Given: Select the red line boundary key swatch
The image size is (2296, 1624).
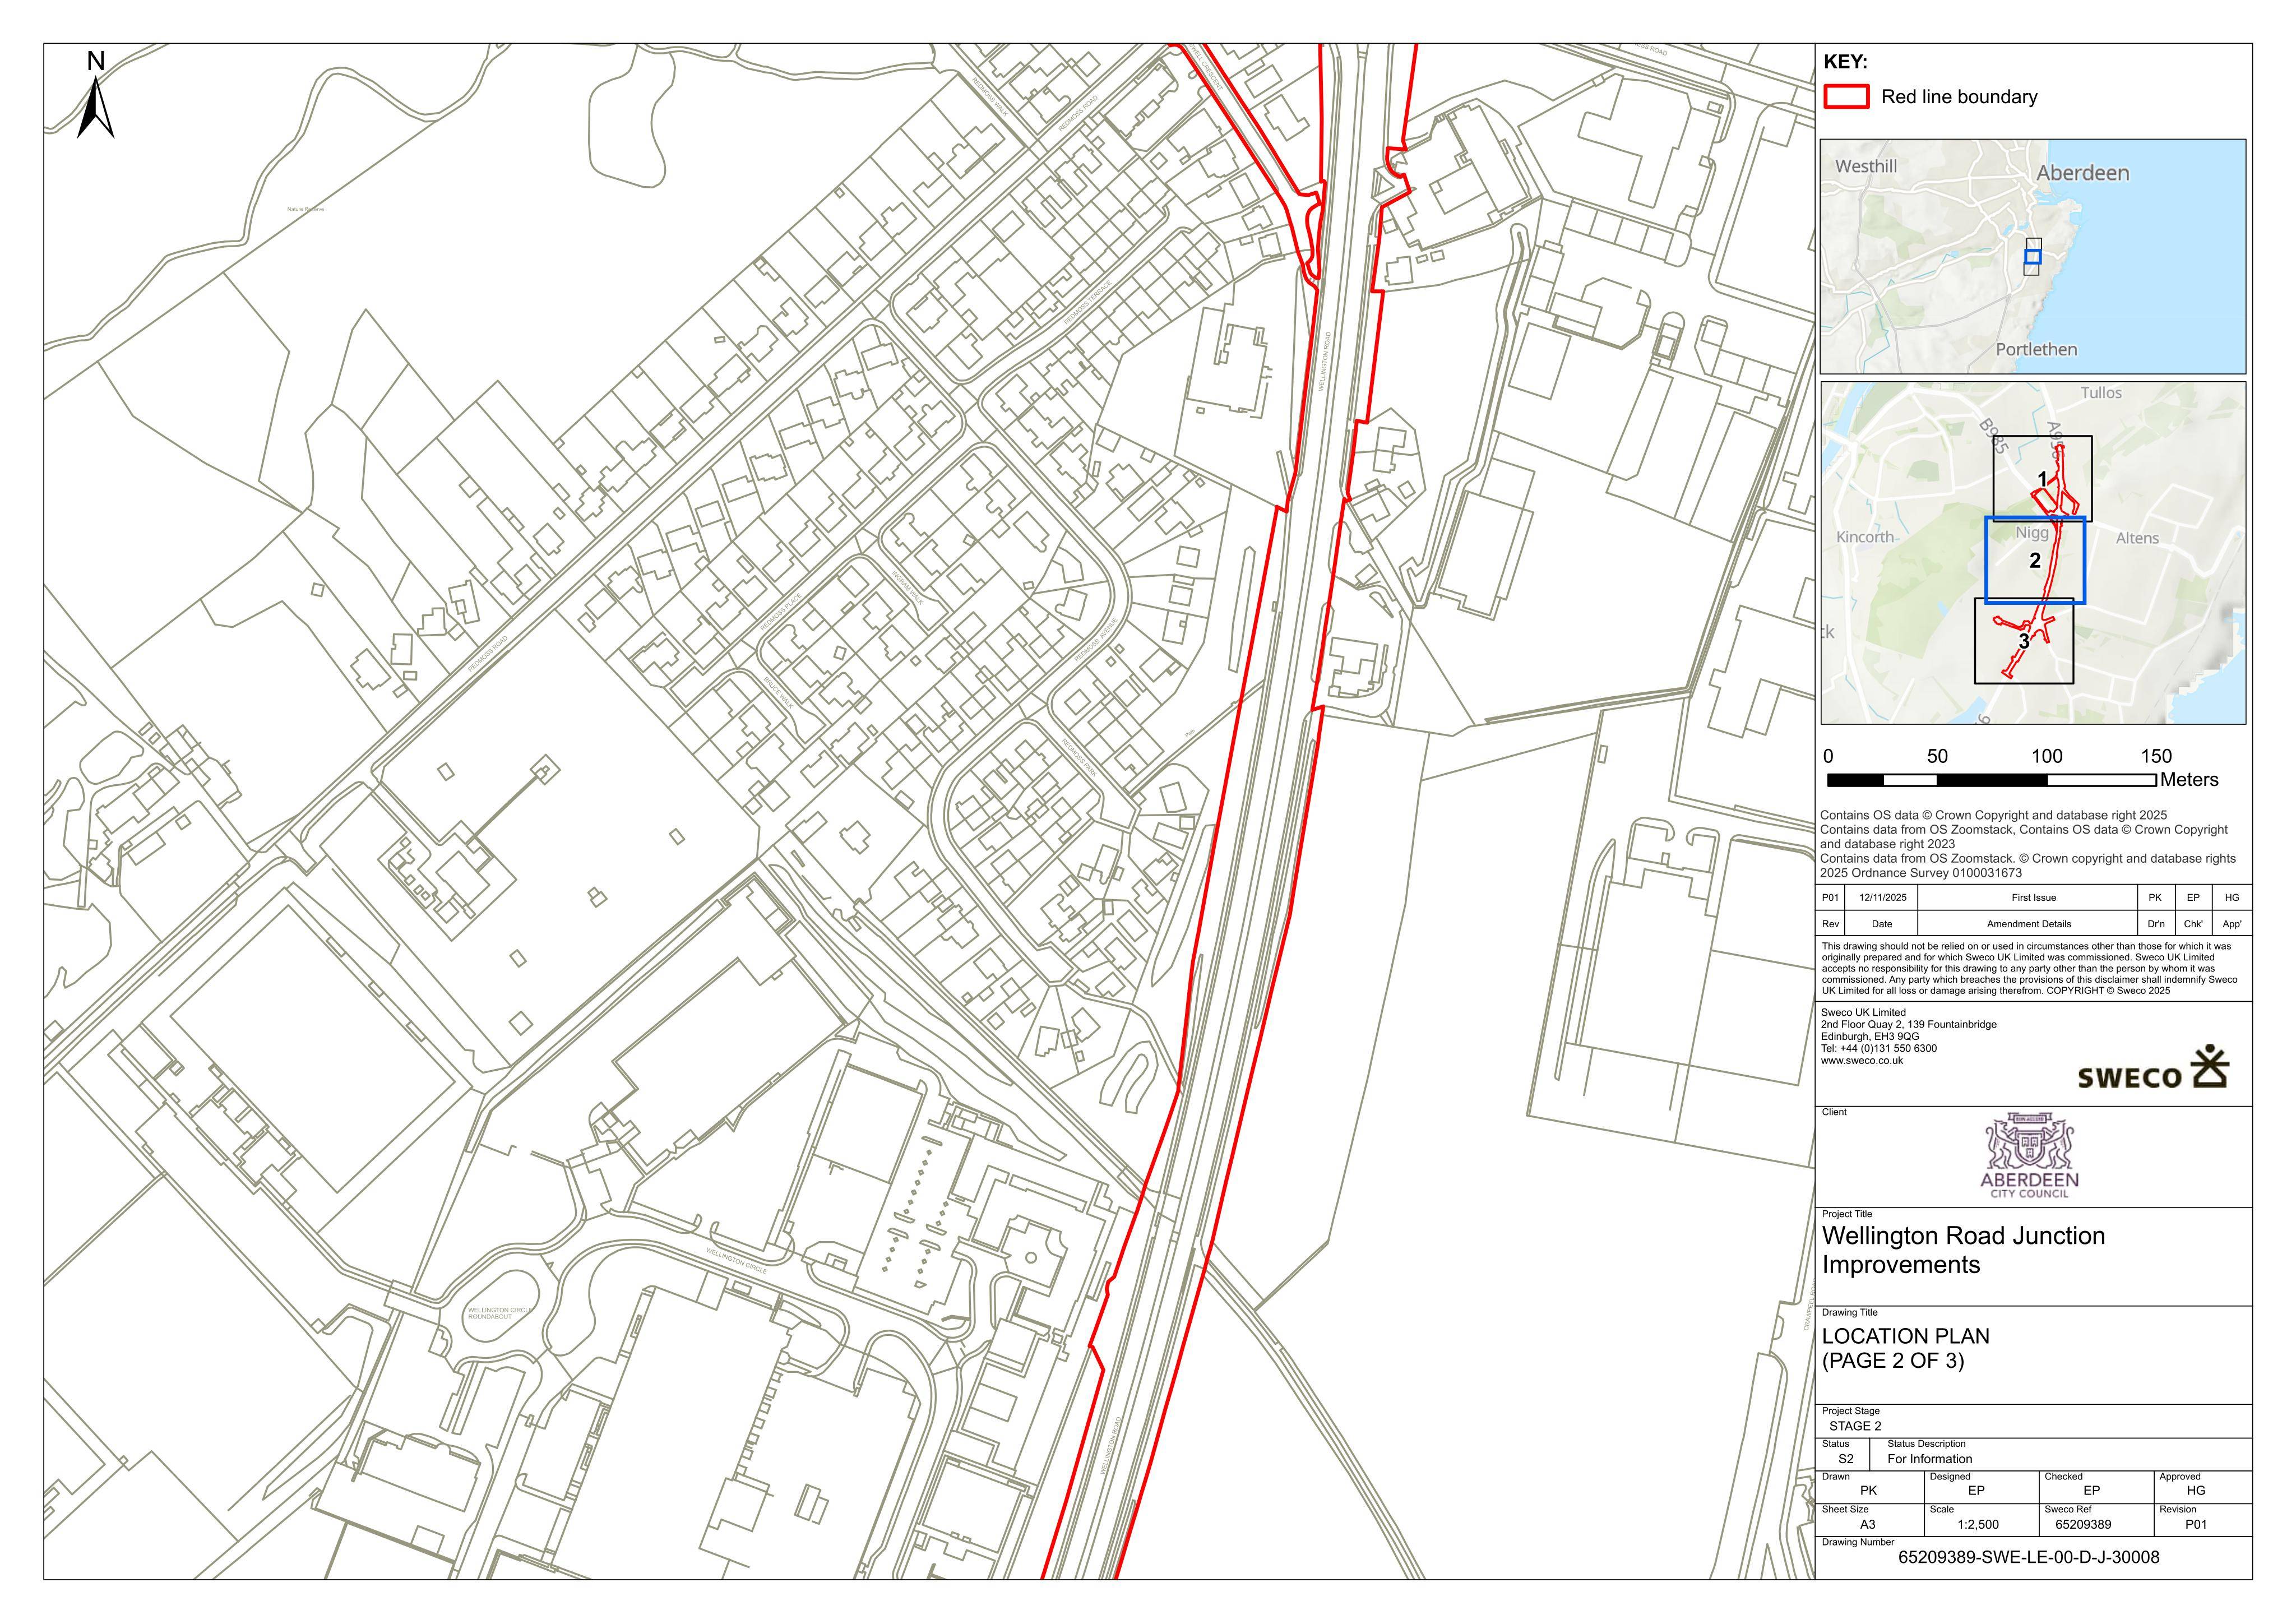Looking at the screenshot, I should click(1846, 97).
